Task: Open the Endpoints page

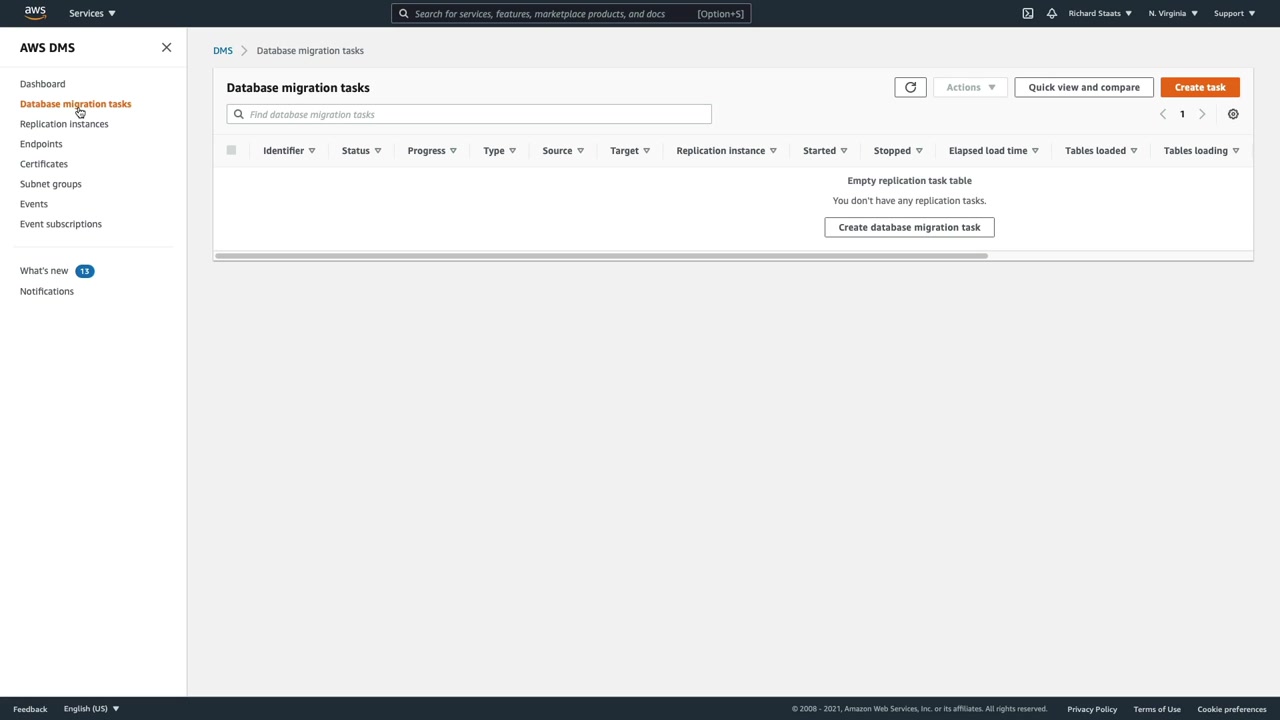Action: (x=41, y=144)
